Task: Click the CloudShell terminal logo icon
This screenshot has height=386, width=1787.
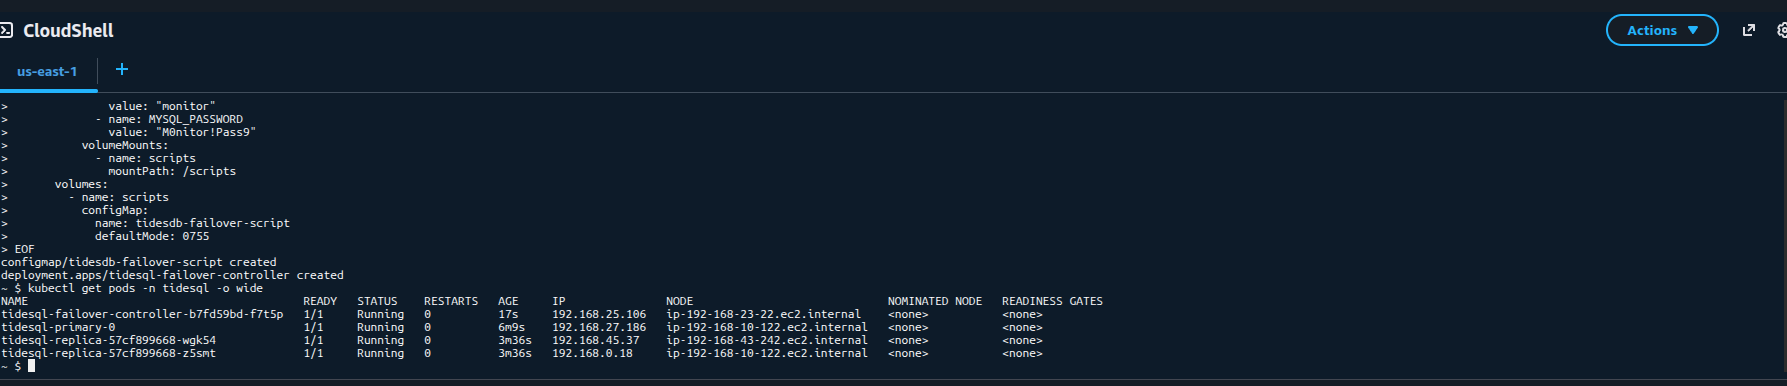Action: (x=6, y=30)
